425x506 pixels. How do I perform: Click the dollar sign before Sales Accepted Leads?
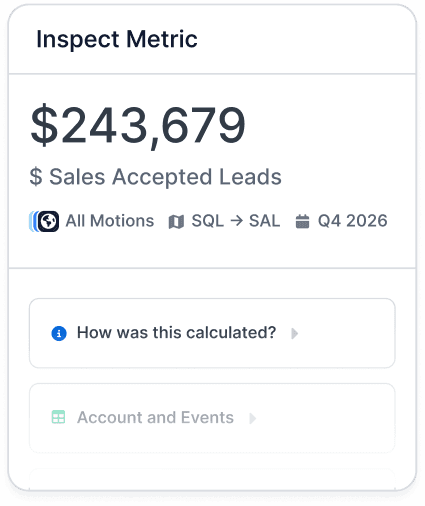click(36, 177)
